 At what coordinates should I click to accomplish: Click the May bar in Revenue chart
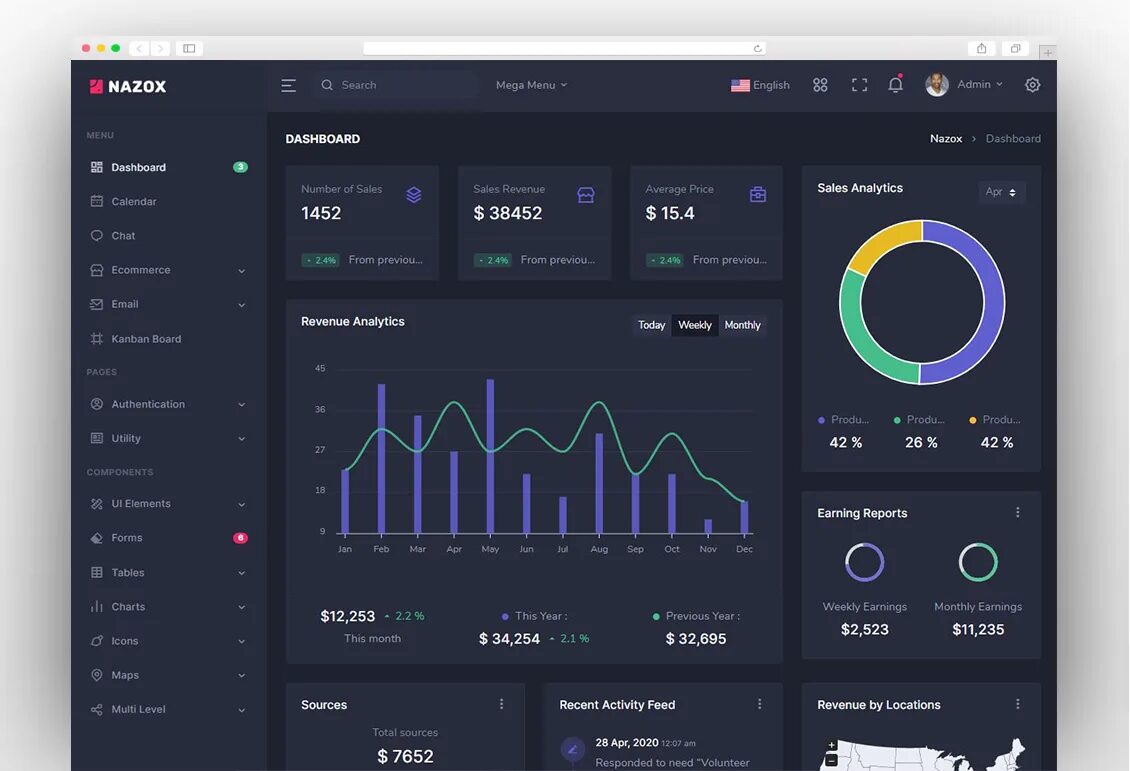coord(490,457)
